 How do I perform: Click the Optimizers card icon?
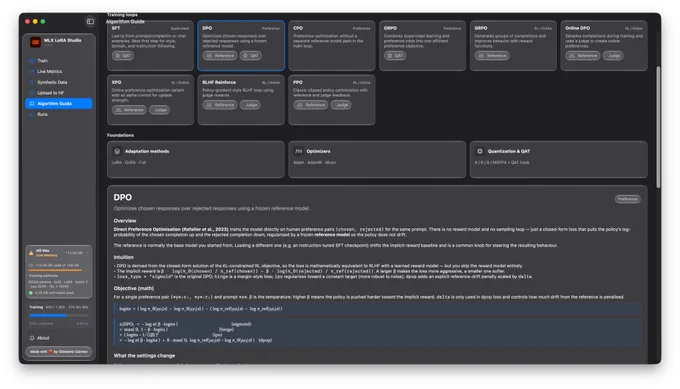pyautogui.click(x=298, y=151)
